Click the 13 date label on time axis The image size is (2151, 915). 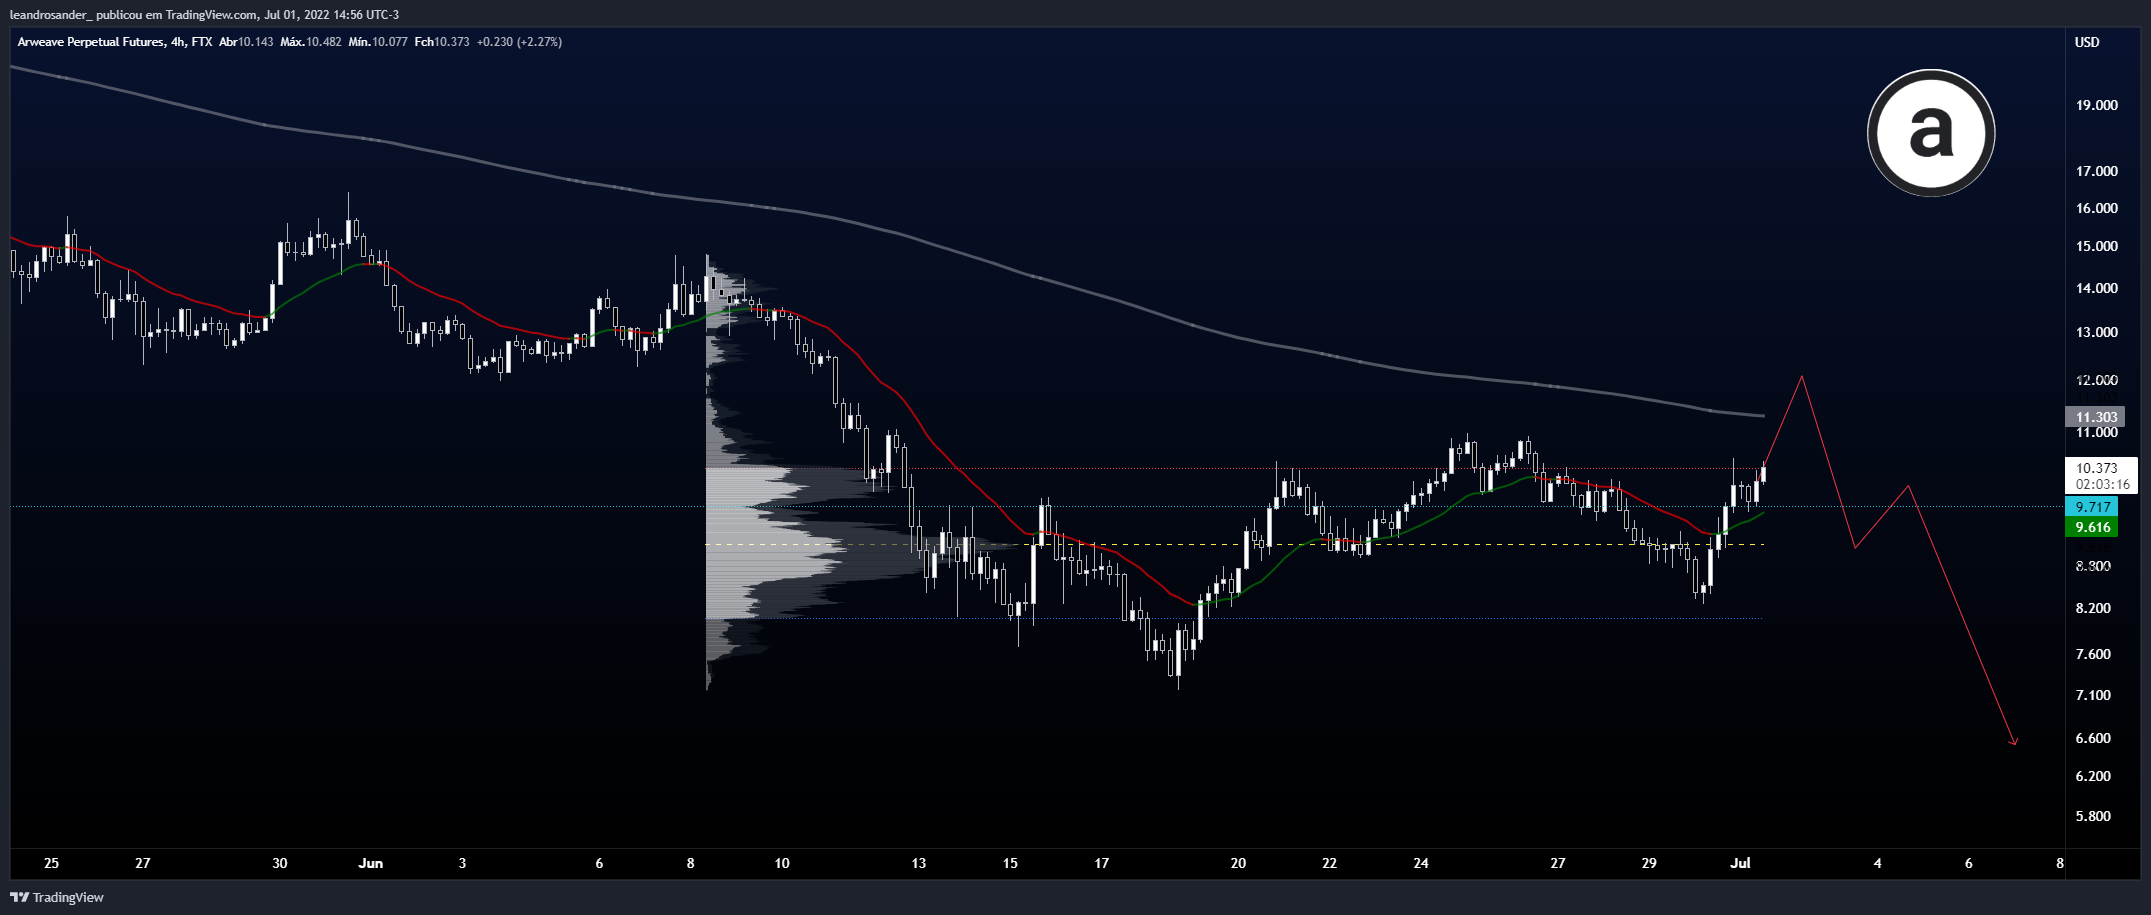919,863
